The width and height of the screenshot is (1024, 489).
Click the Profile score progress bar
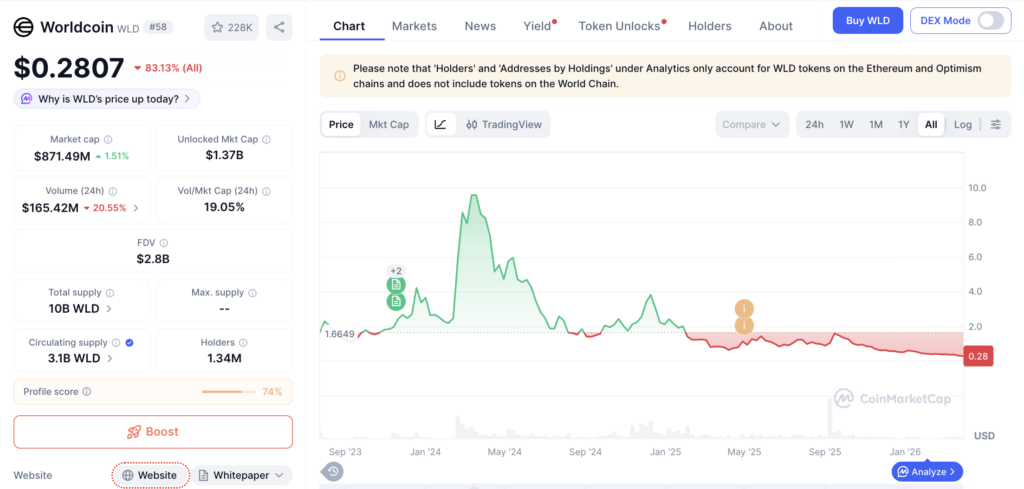(229, 392)
